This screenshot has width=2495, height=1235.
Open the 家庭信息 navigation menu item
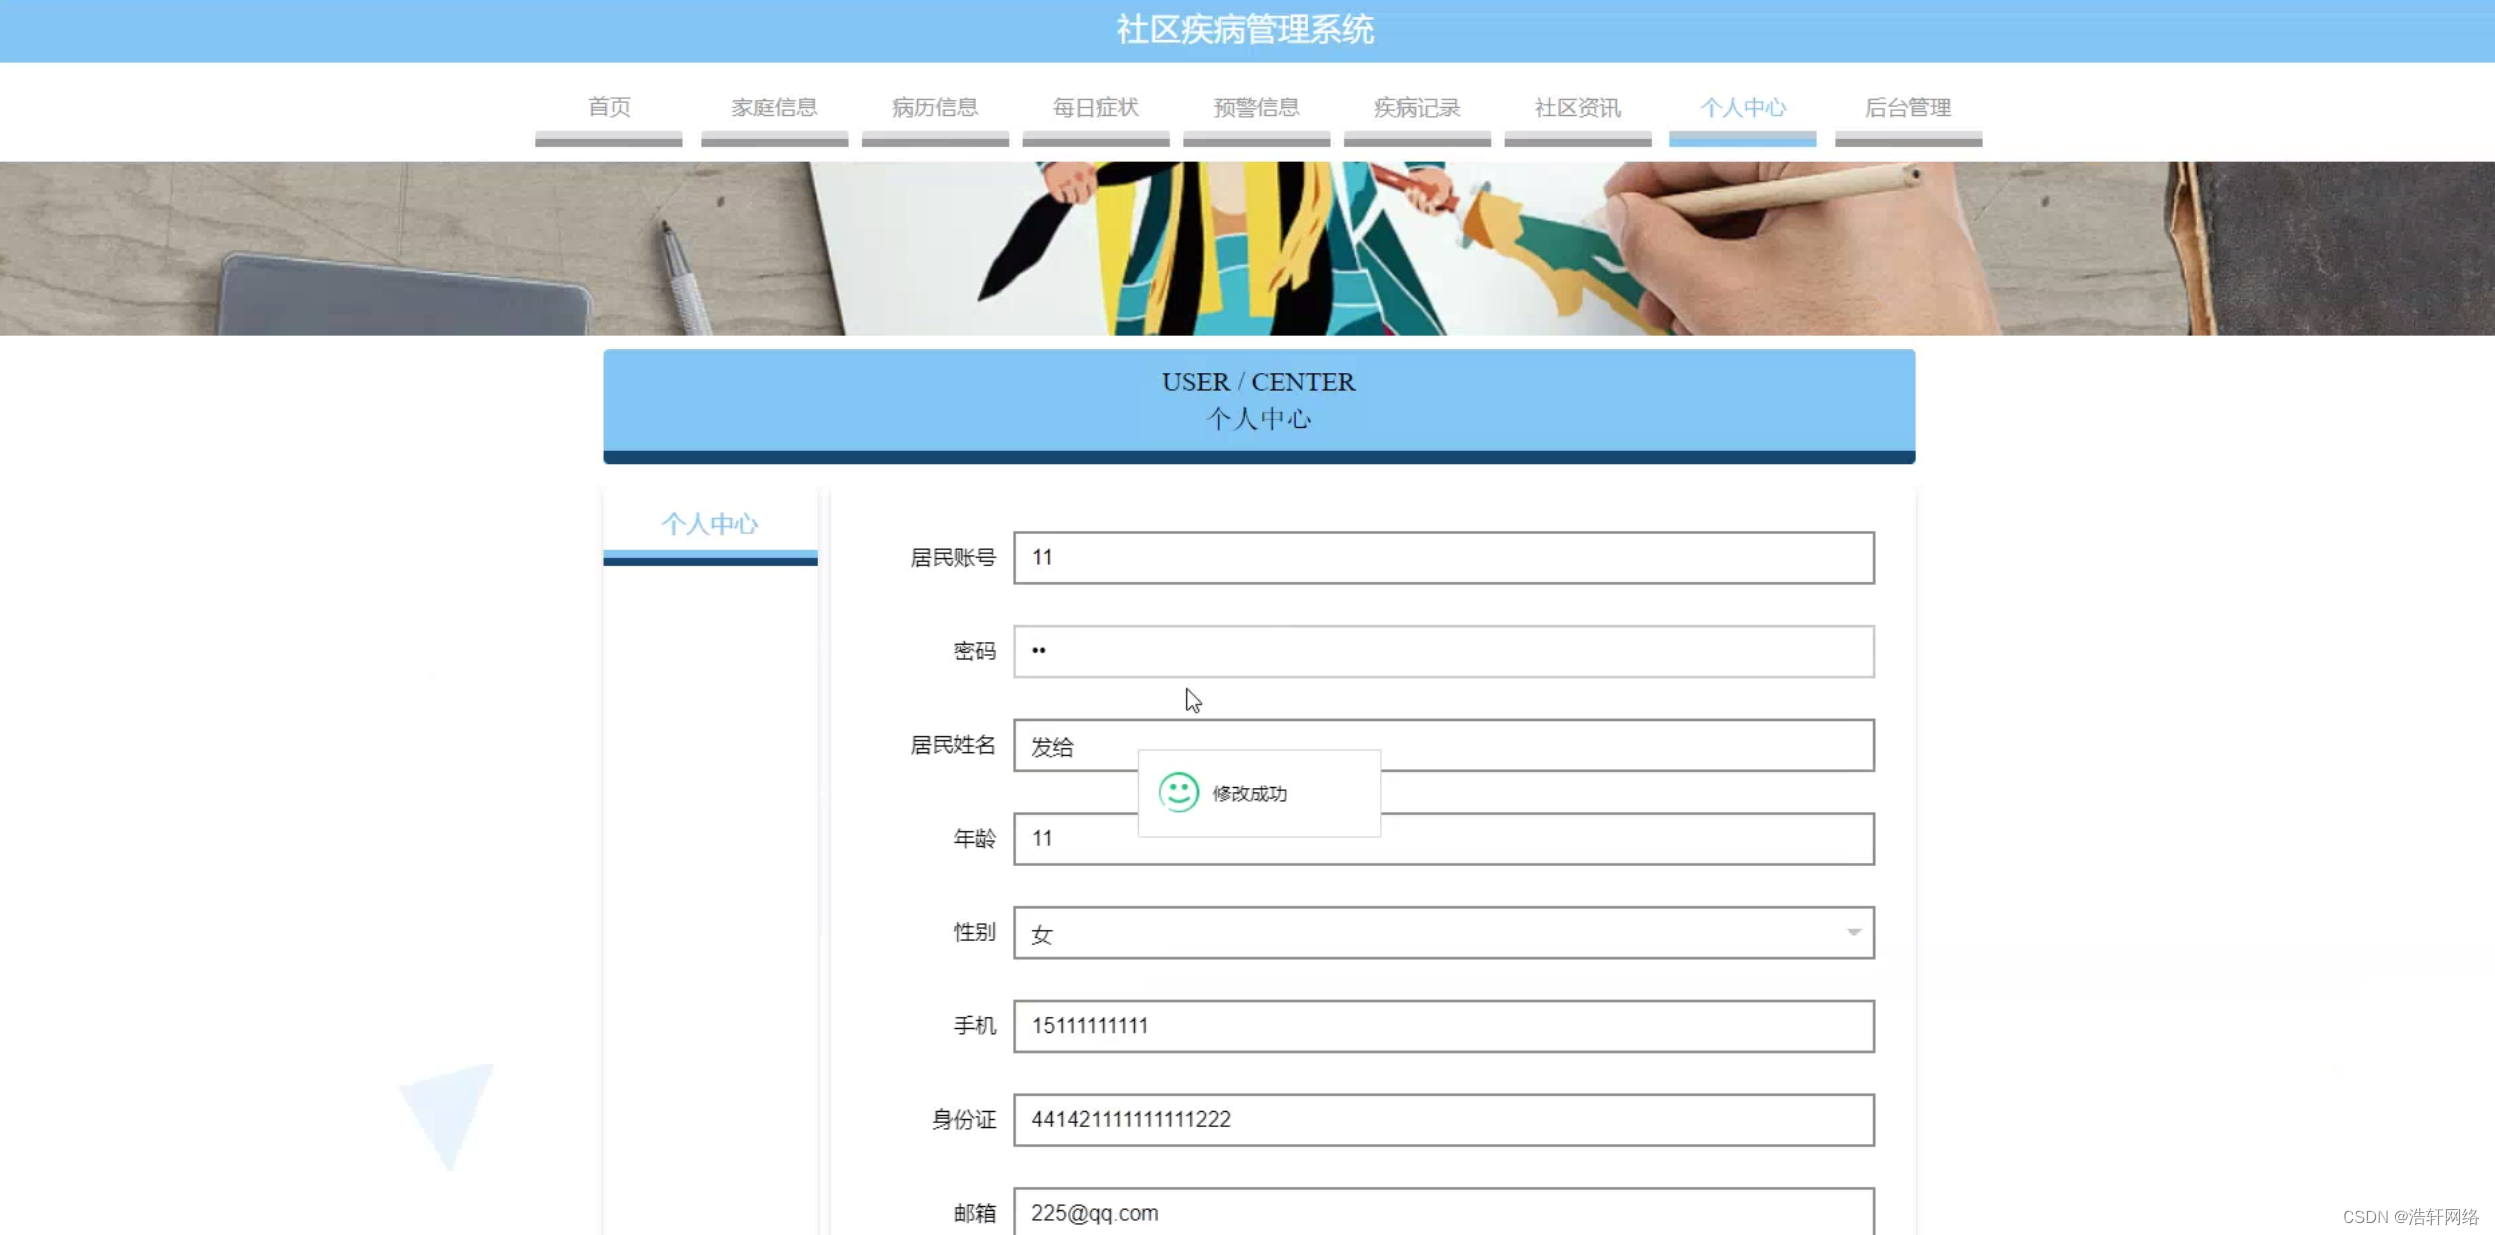click(773, 107)
